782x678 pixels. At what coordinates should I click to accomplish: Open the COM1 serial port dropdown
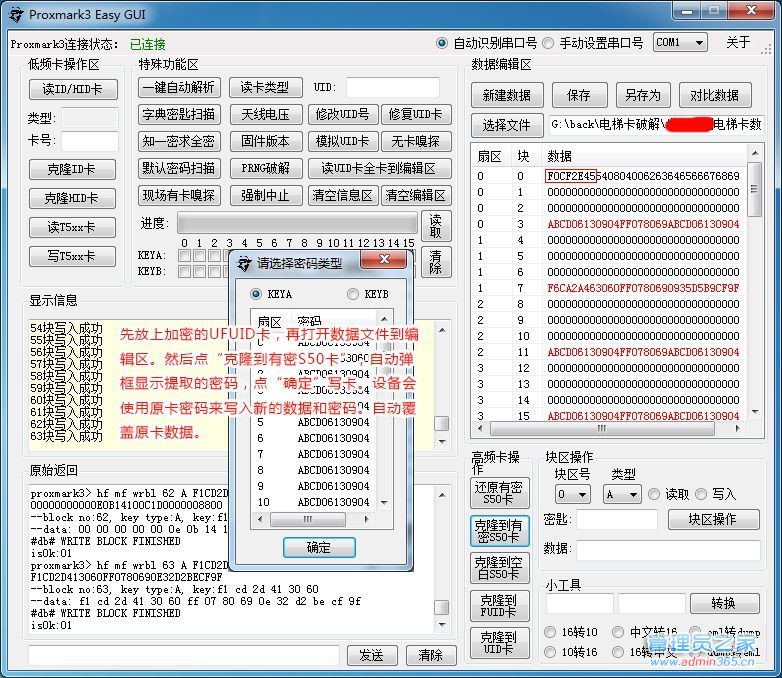(x=680, y=42)
